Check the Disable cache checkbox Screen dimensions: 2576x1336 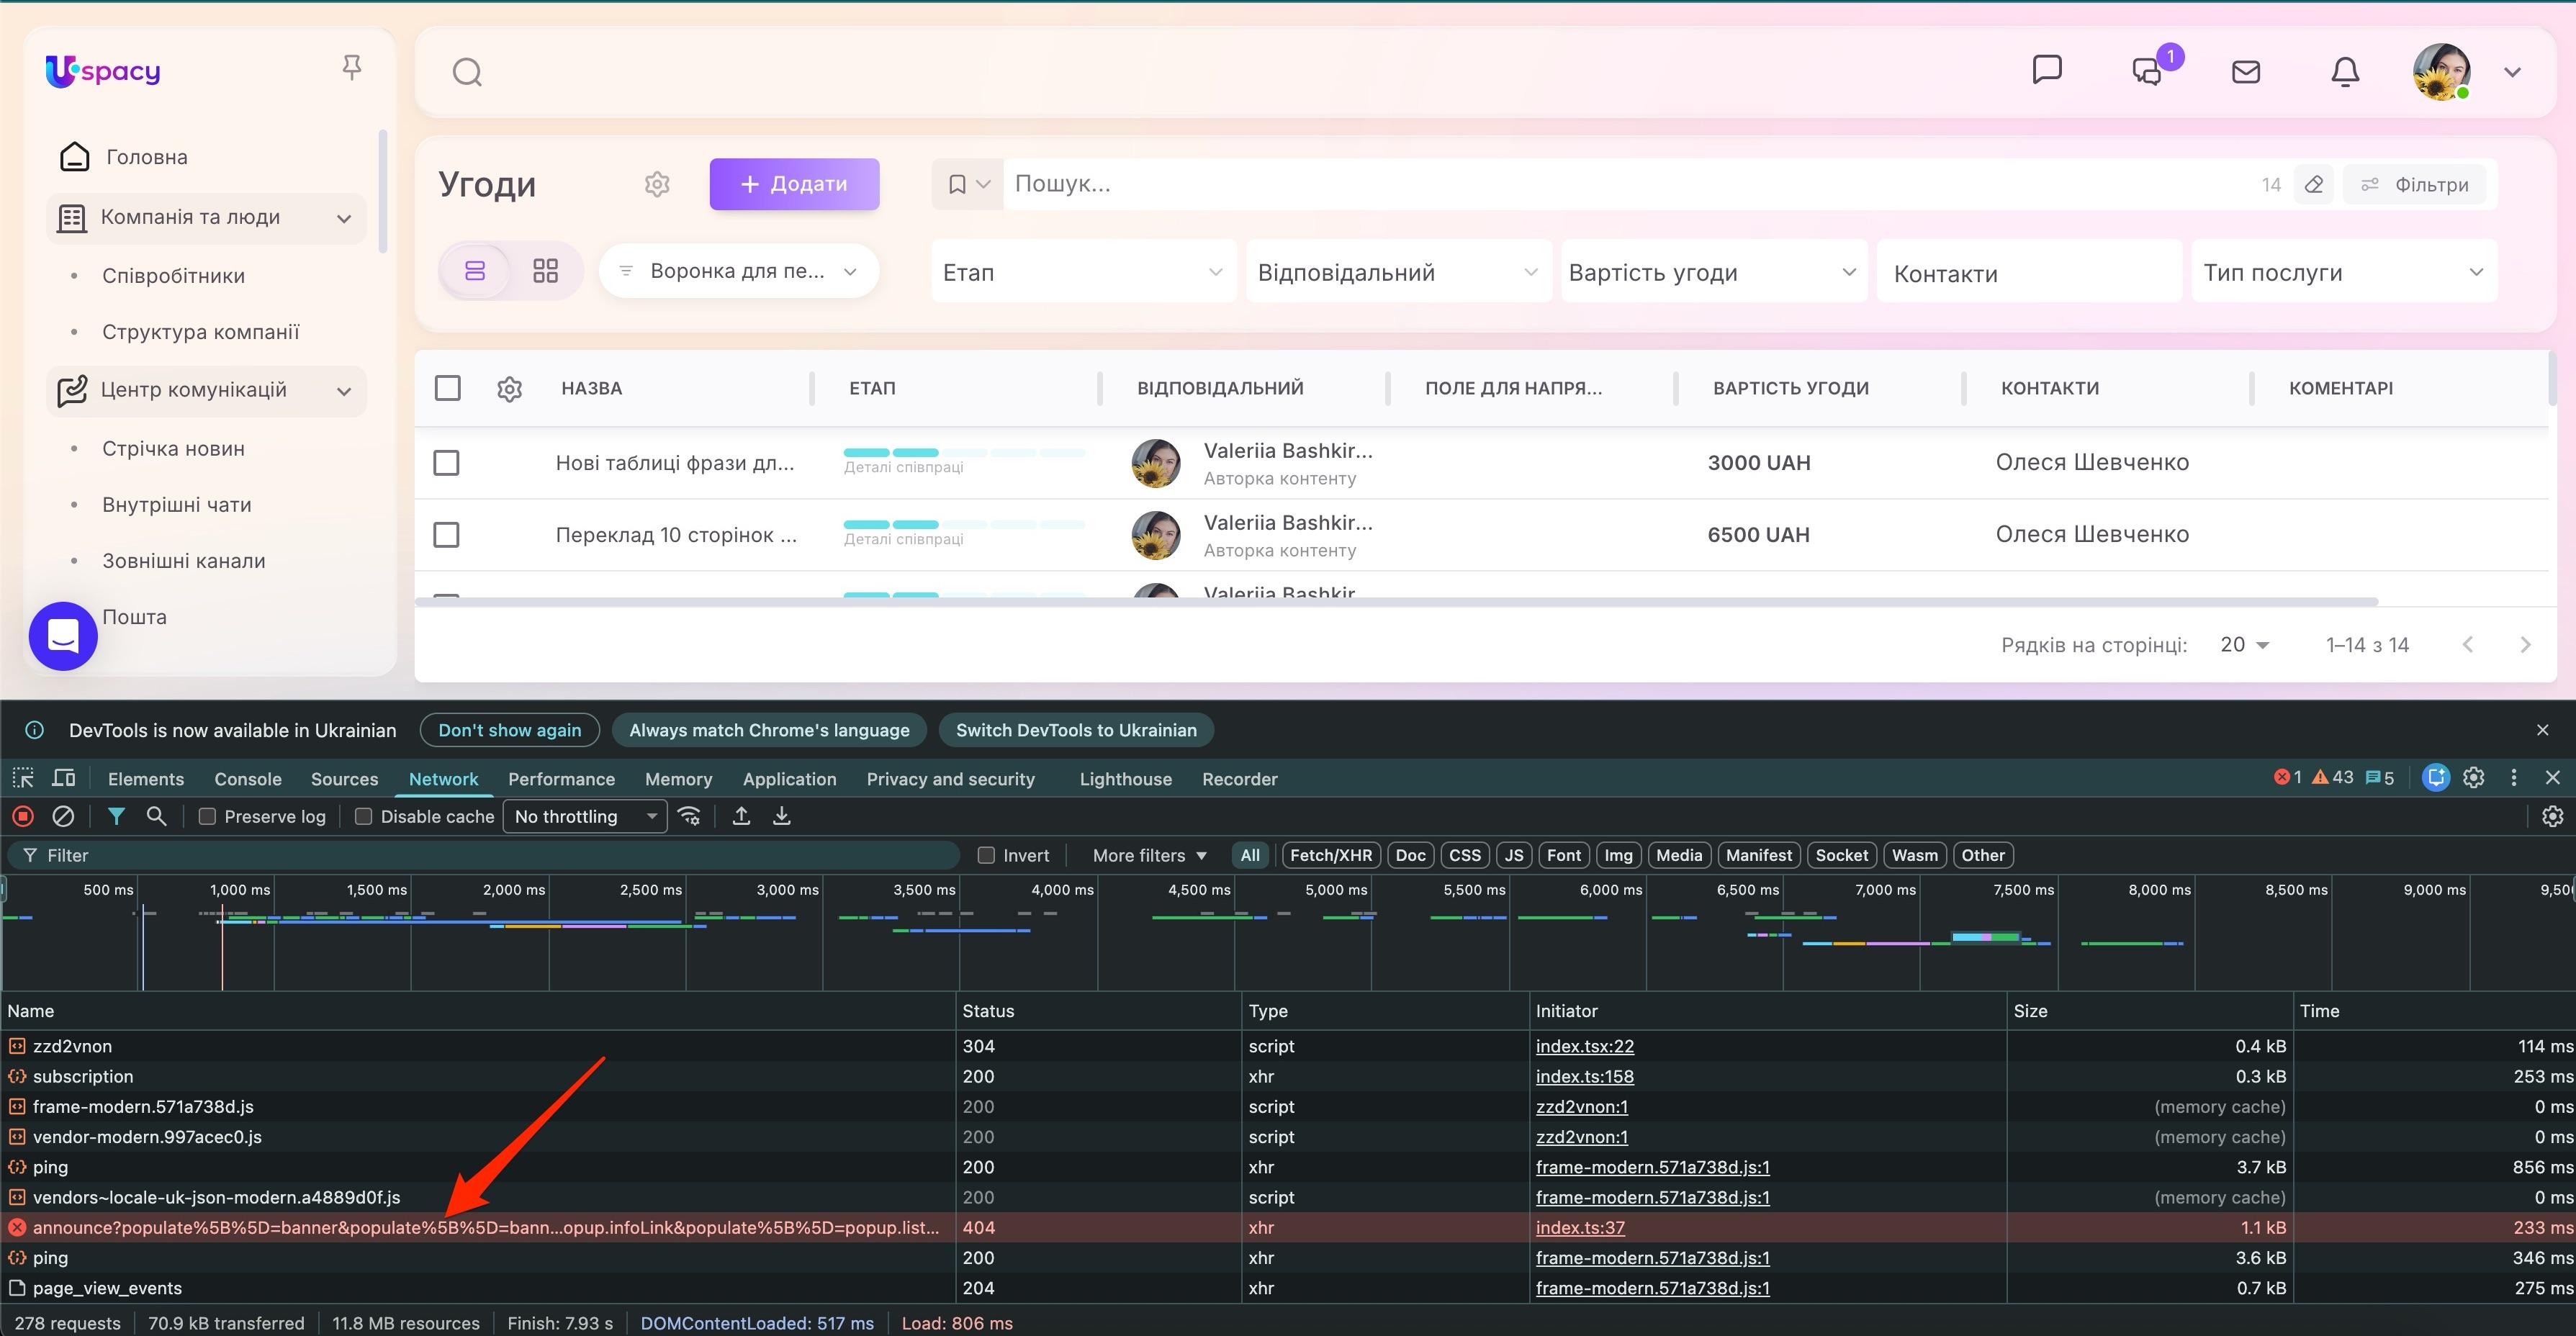pos(364,817)
